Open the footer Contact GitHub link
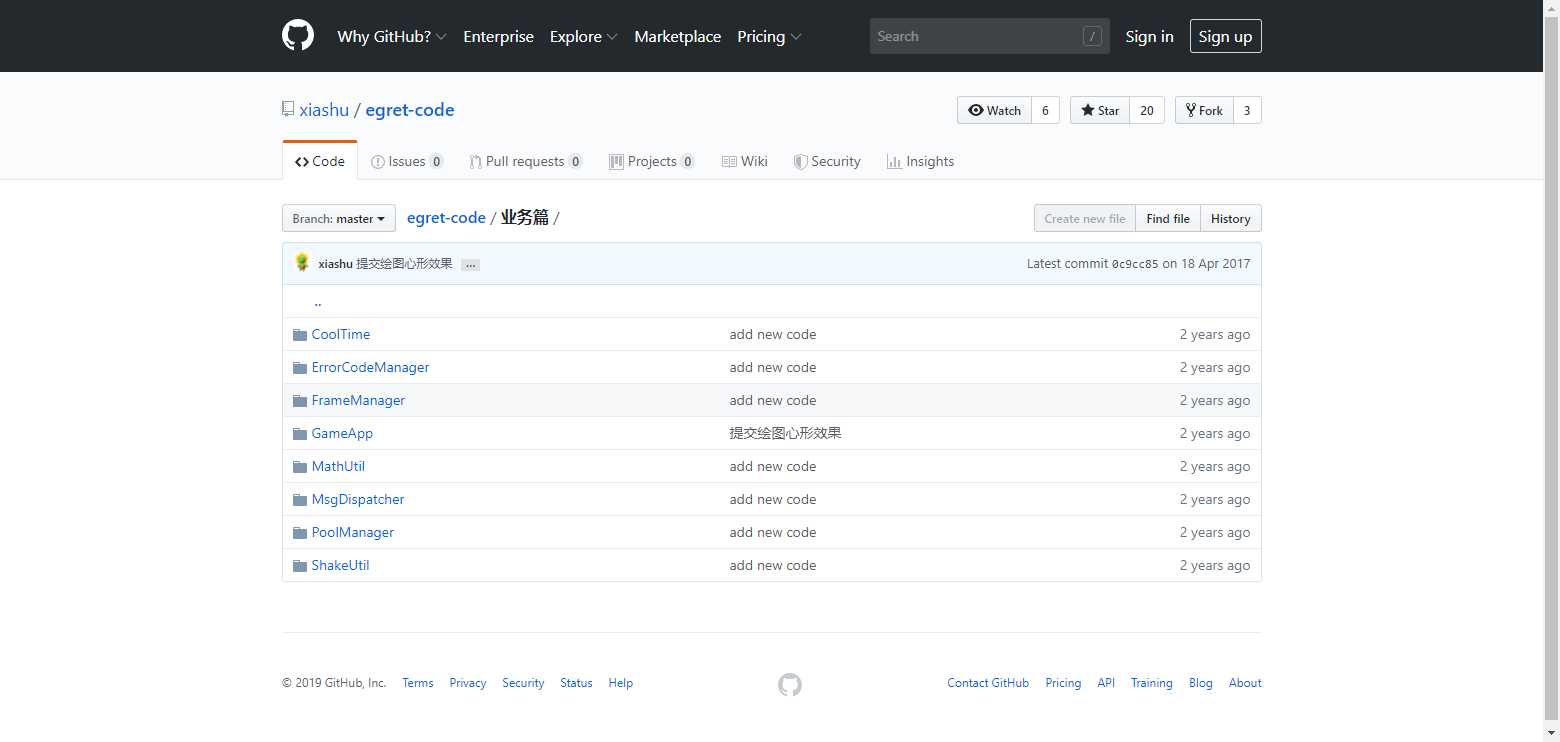The width and height of the screenshot is (1560, 742). point(988,683)
